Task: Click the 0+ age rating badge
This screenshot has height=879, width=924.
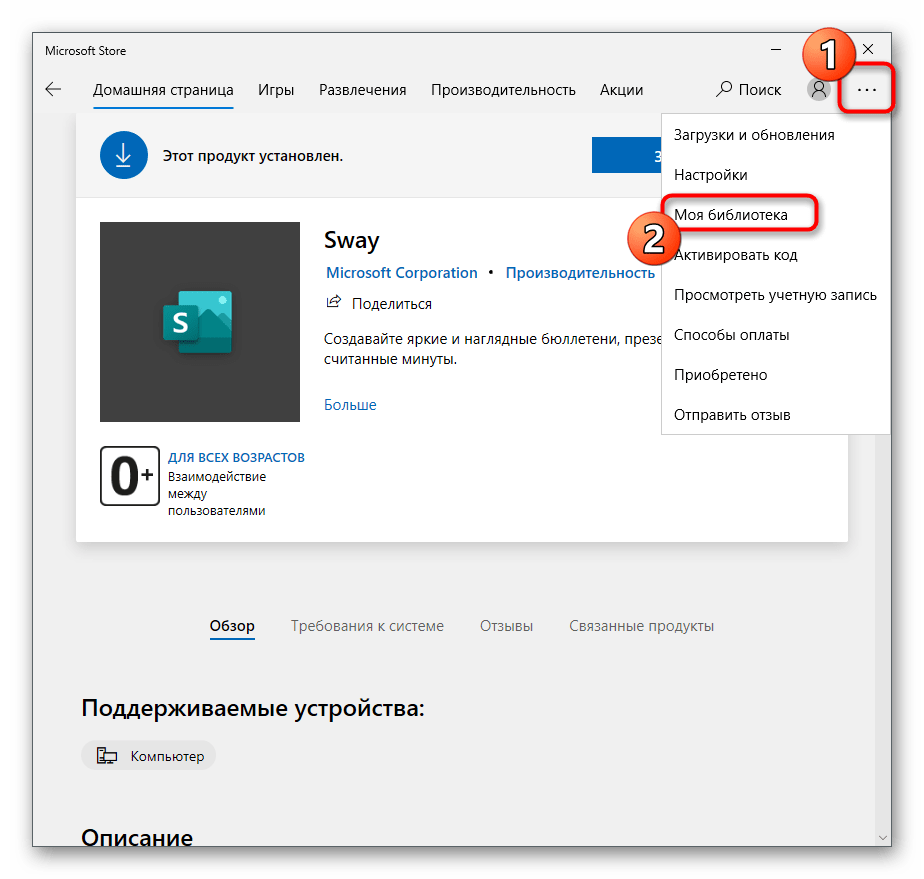Action: 130,476
